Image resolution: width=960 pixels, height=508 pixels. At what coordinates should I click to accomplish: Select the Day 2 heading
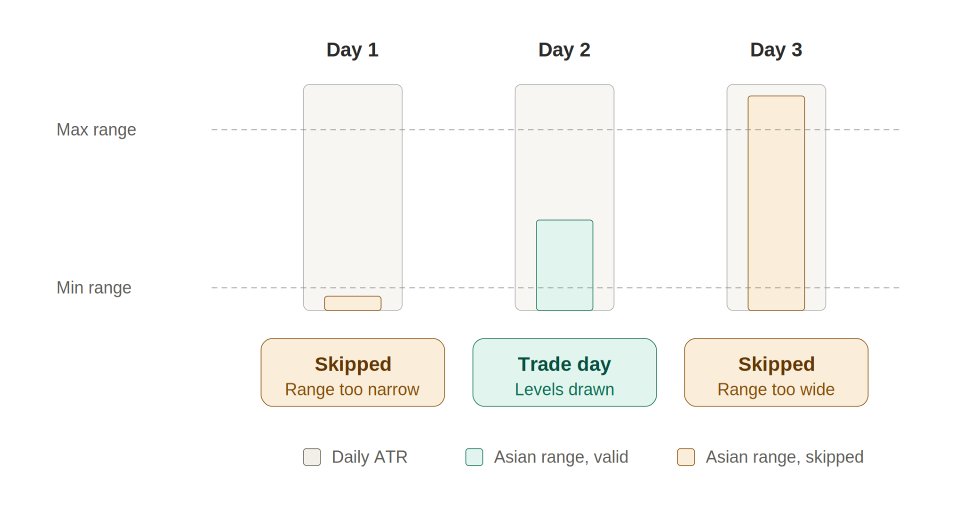coord(564,50)
